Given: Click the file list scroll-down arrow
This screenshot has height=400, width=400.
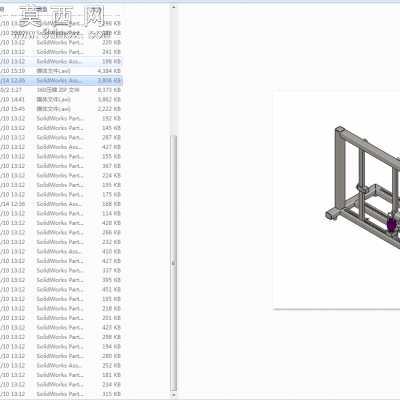Looking at the screenshot, I should pyautogui.click(x=173, y=395).
